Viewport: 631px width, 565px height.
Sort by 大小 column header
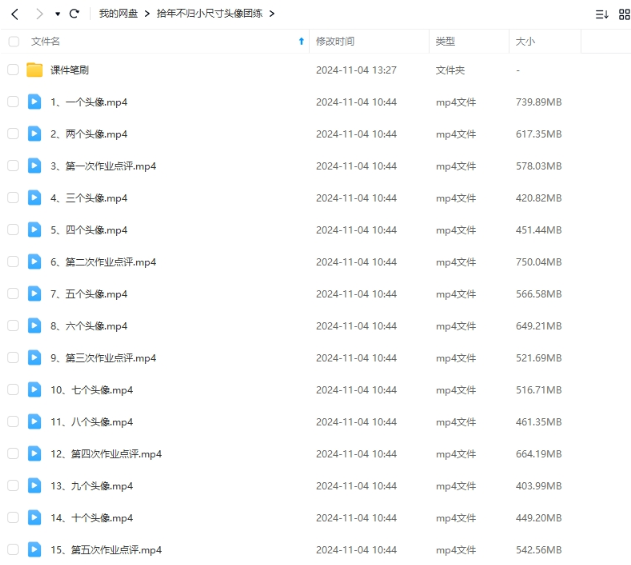pos(525,41)
